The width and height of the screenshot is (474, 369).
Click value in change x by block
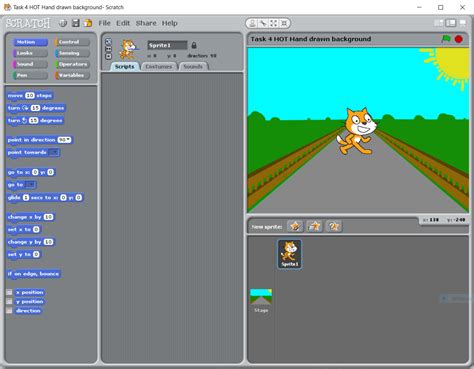(x=48, y=217)
